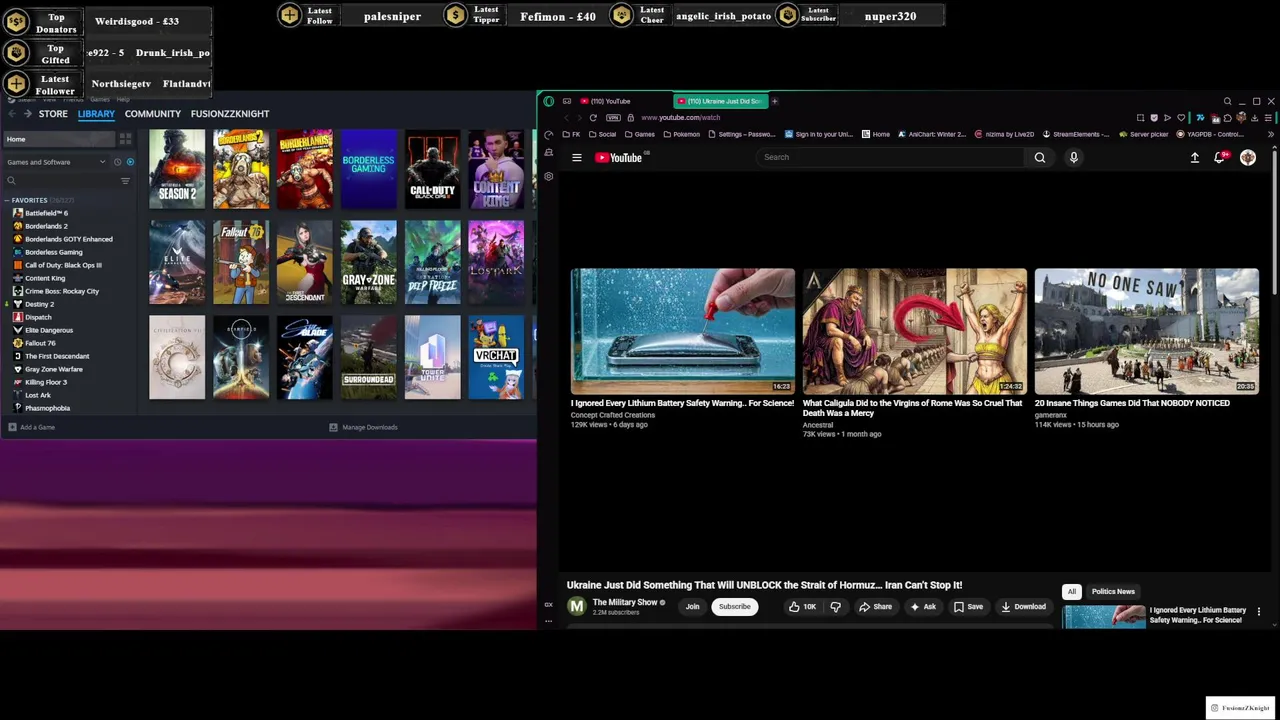
Task: Open the browser downloads icon
Action: tap(1254, 118)
